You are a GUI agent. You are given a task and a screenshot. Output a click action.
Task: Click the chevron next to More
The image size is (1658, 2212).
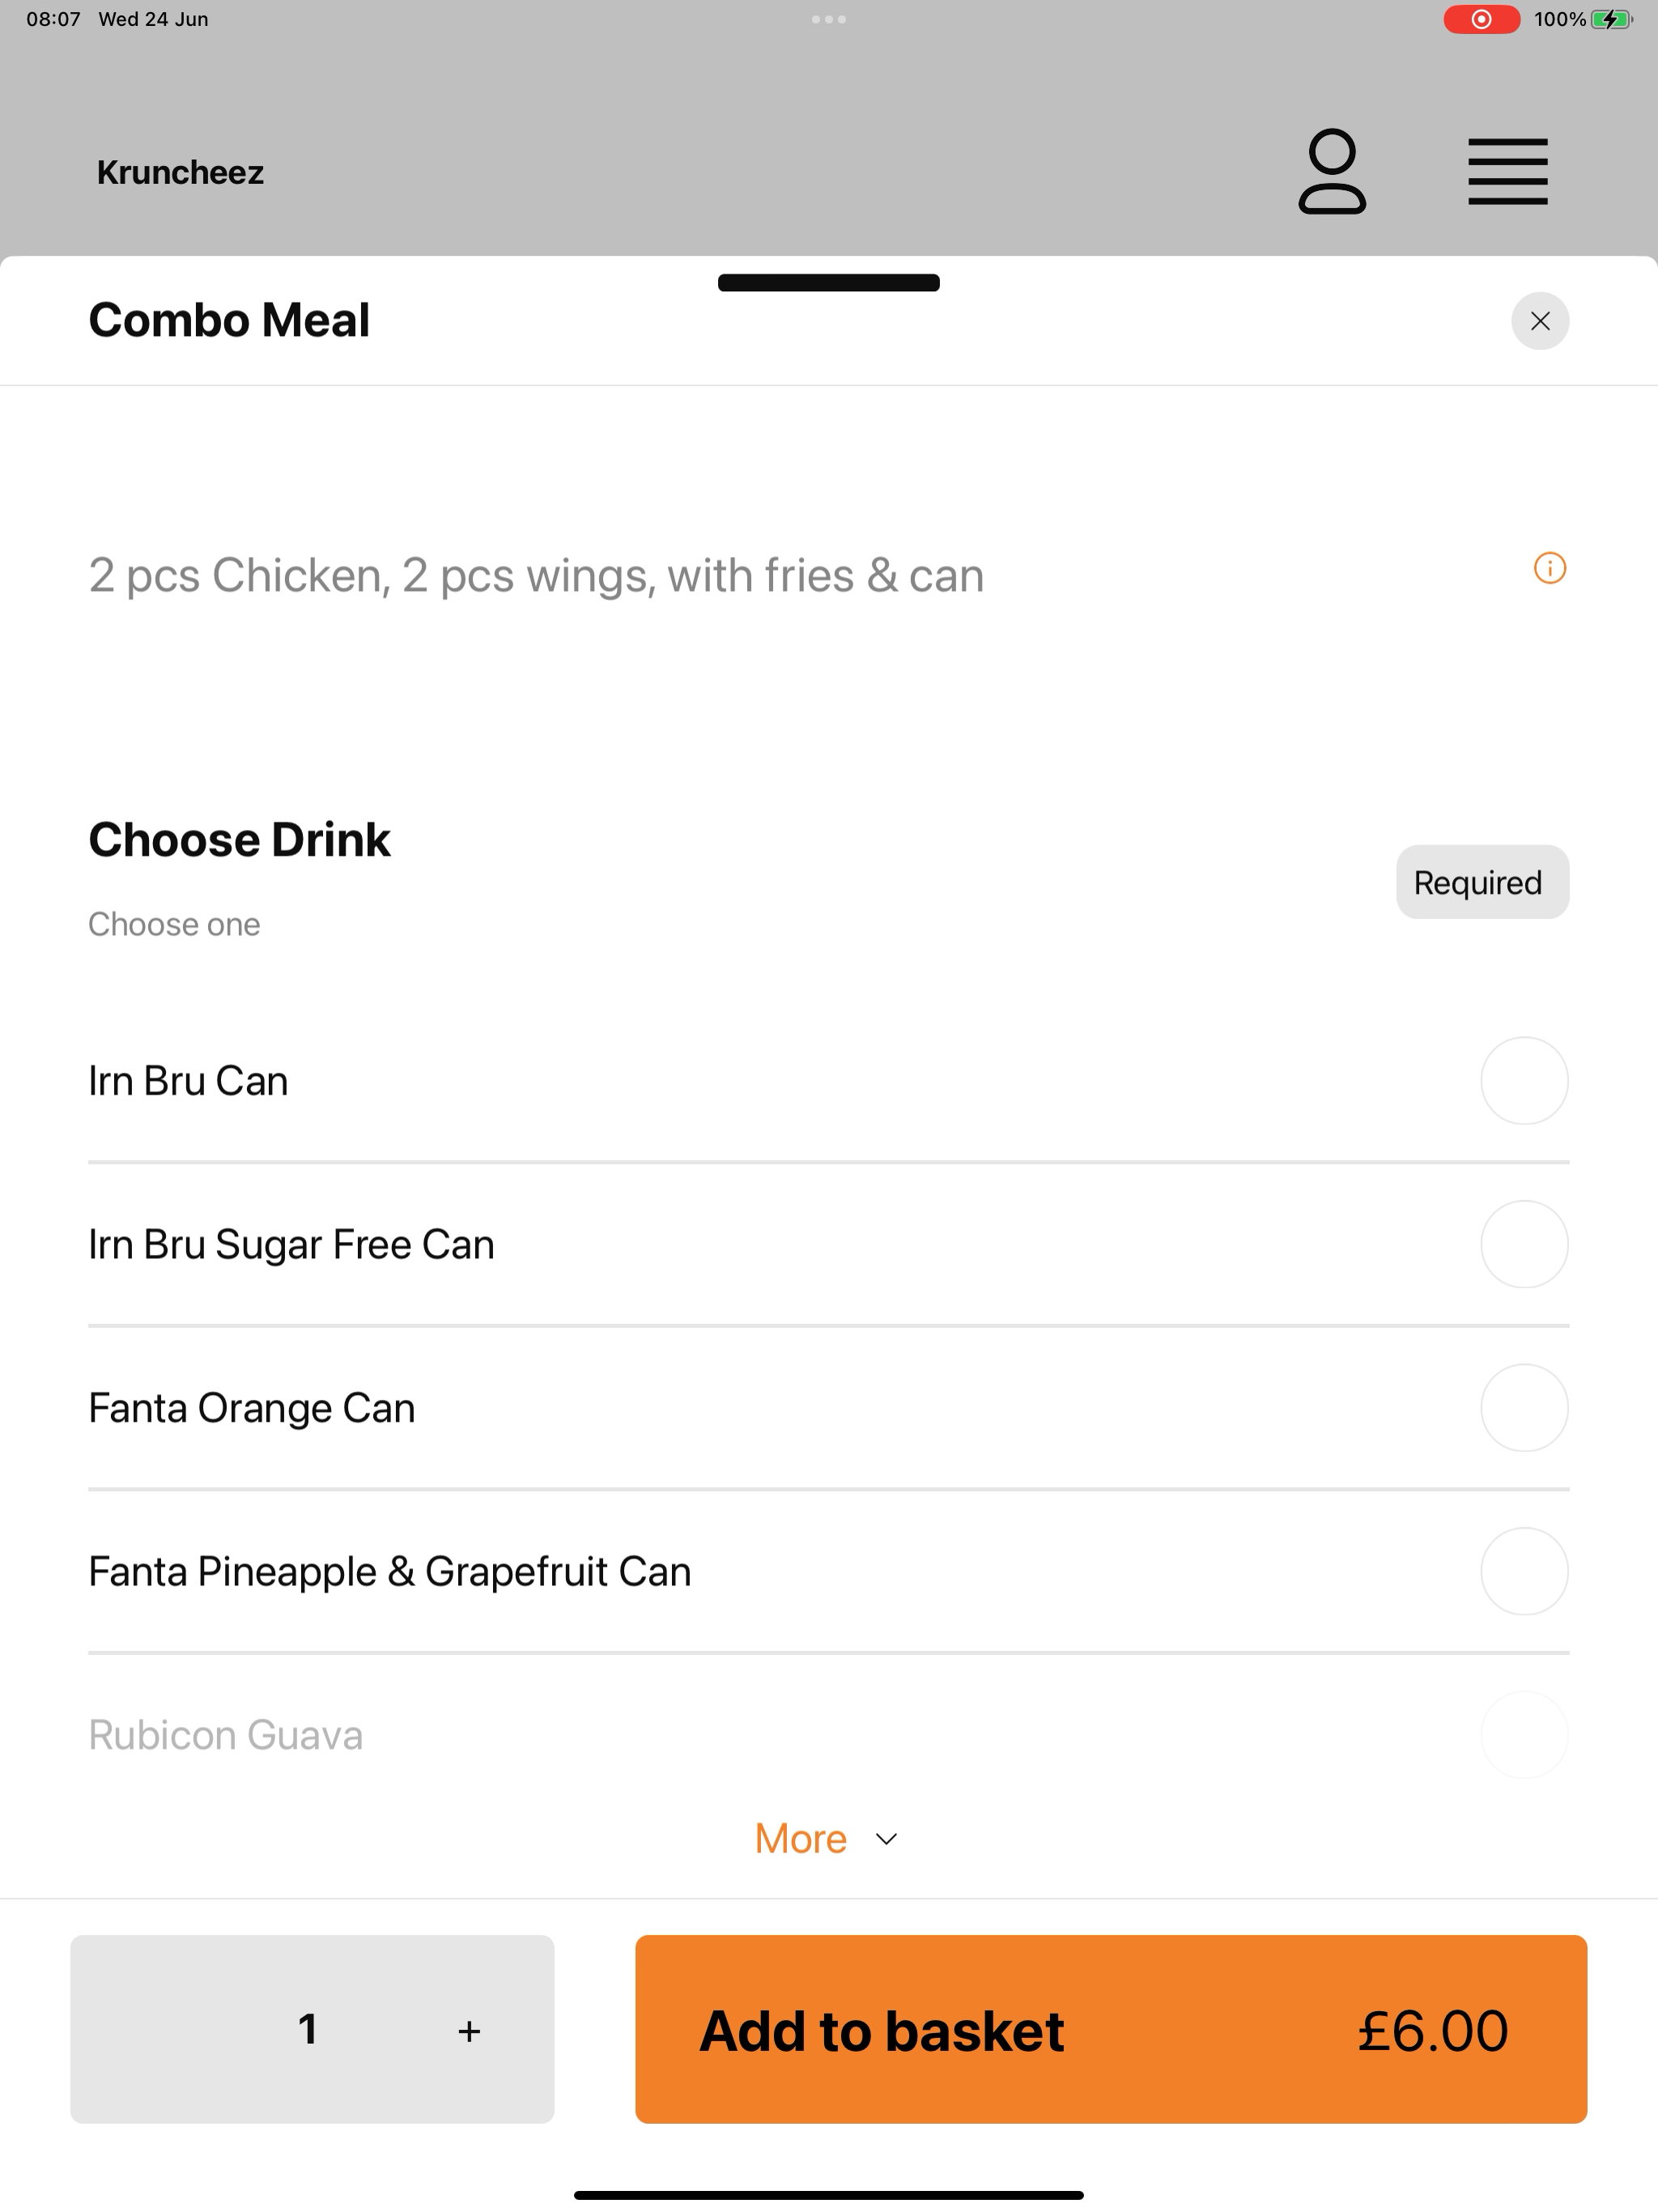click(885, 1839)
